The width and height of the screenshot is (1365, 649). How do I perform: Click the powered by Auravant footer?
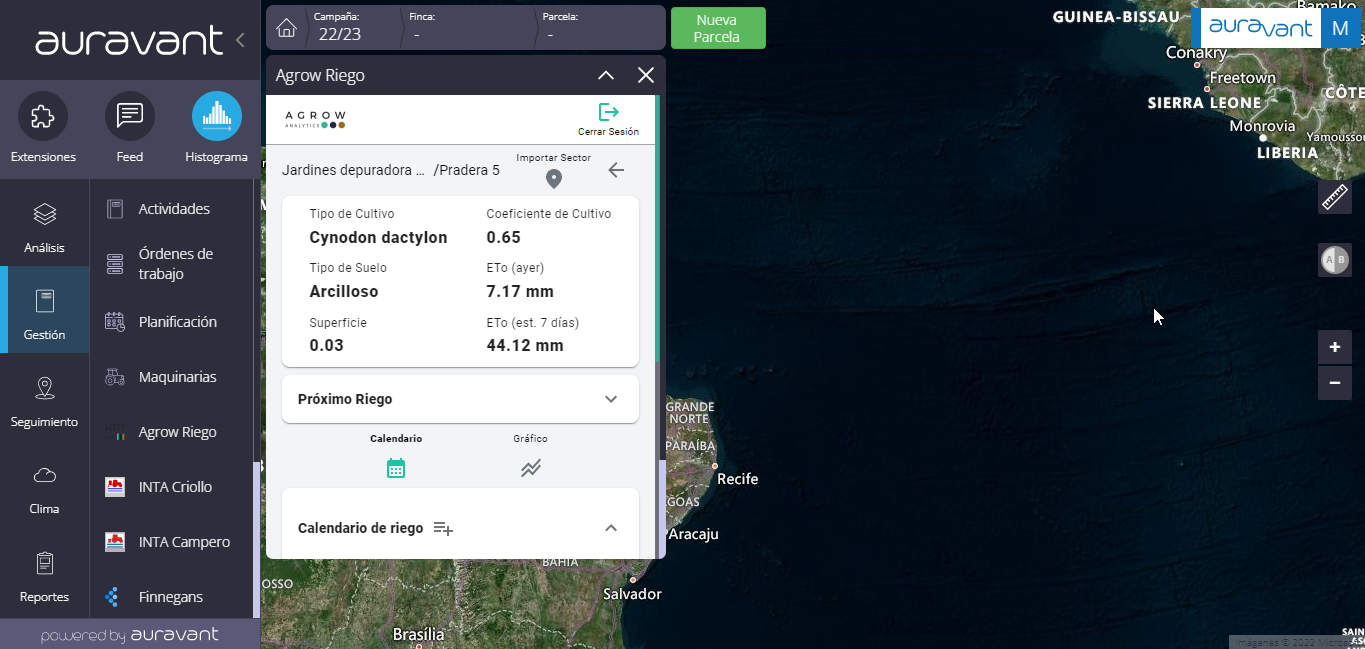tap(130, 635)
